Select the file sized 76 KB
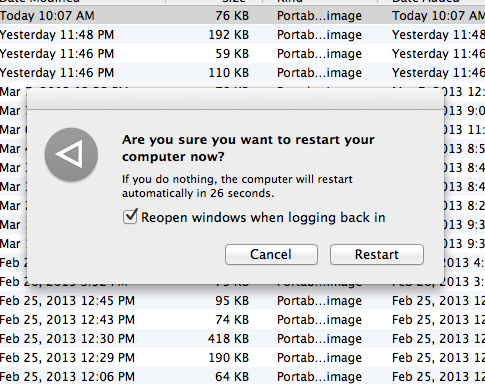The image size is (485, 384). (242, 15)
